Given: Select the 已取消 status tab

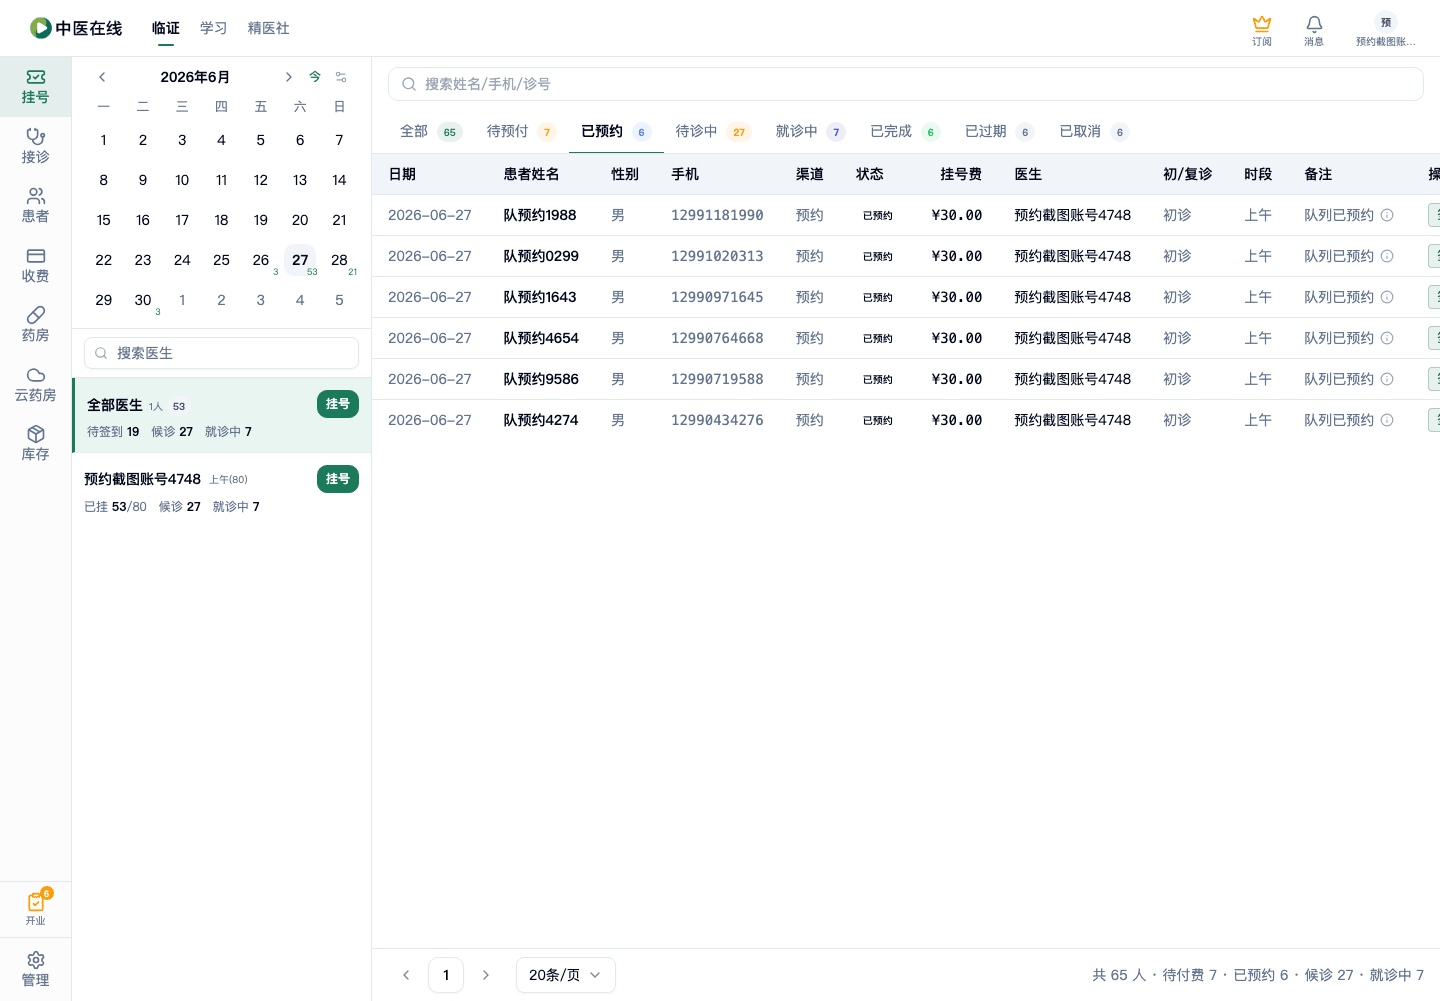Looking at the screenshot, I should [x=1094, y=132].
